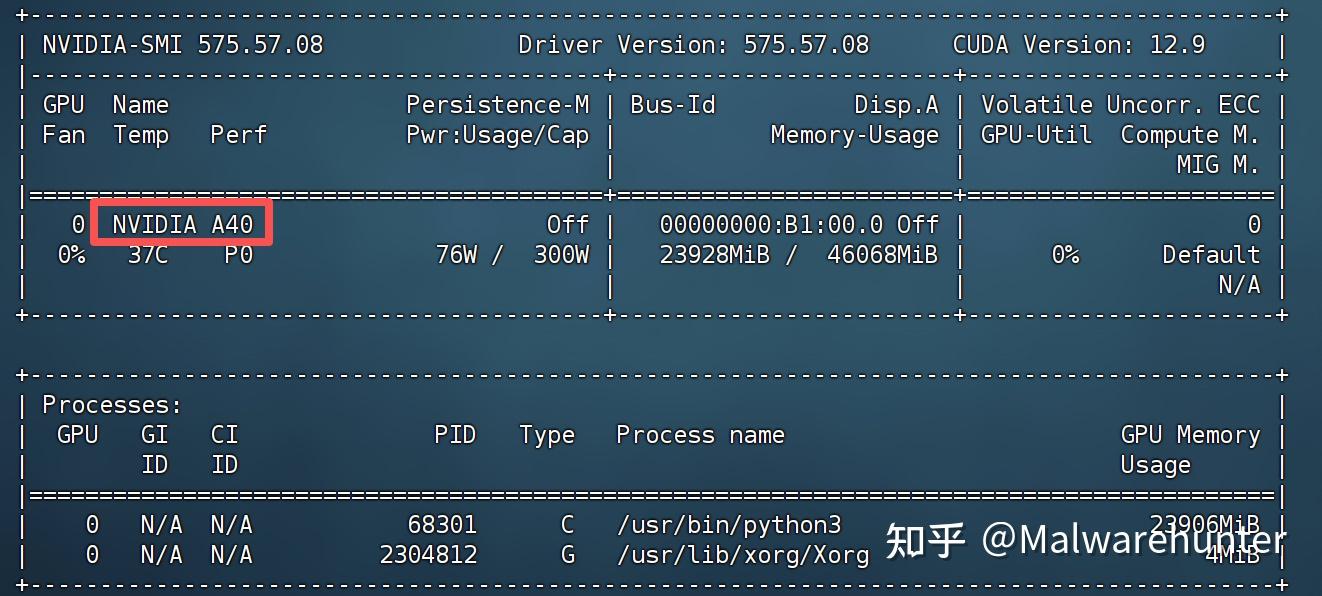Click the GPU-Util 0% value

[1063, 254]
